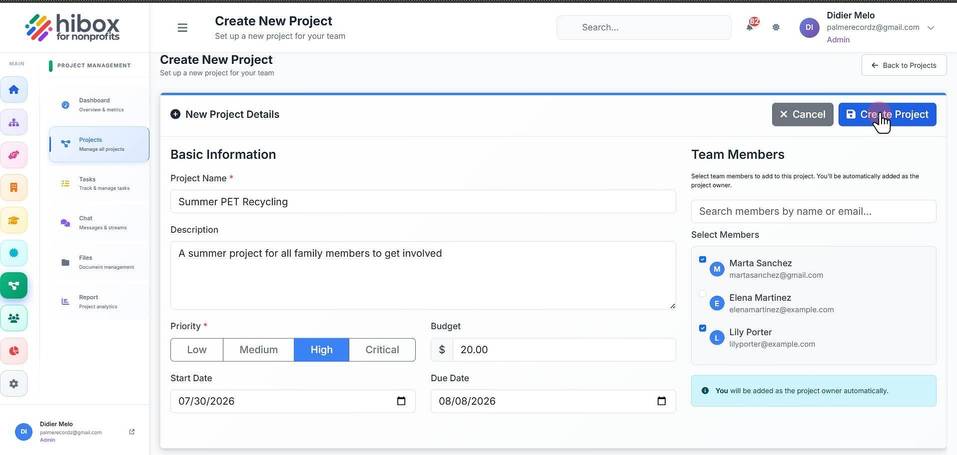Click the Lily Porter L avatar
Viewport: 957px width, 455px height.
tap(717, 338)
